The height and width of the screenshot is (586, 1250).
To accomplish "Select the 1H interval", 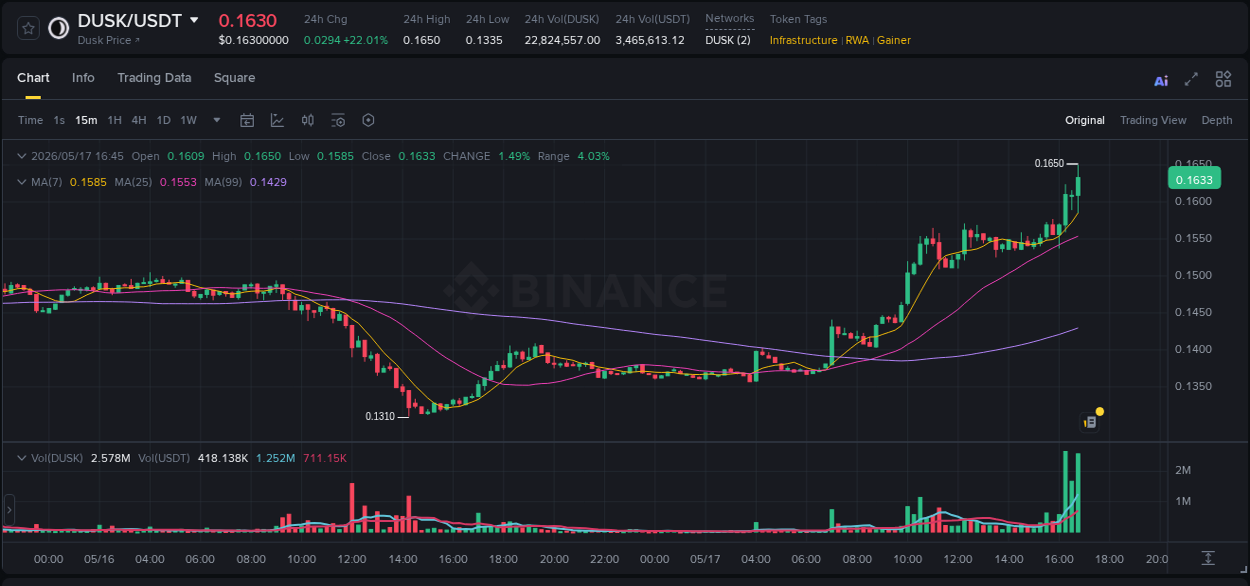I will 114,120.
